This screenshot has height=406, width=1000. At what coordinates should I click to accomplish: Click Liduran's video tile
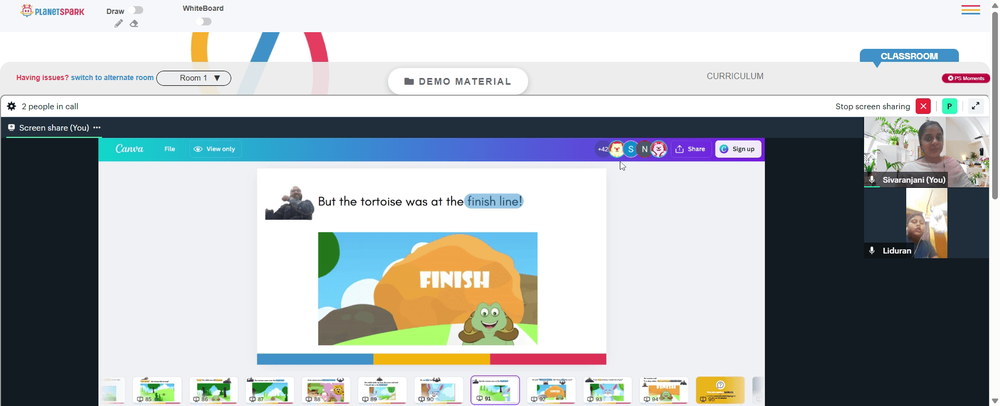point(927,222)
